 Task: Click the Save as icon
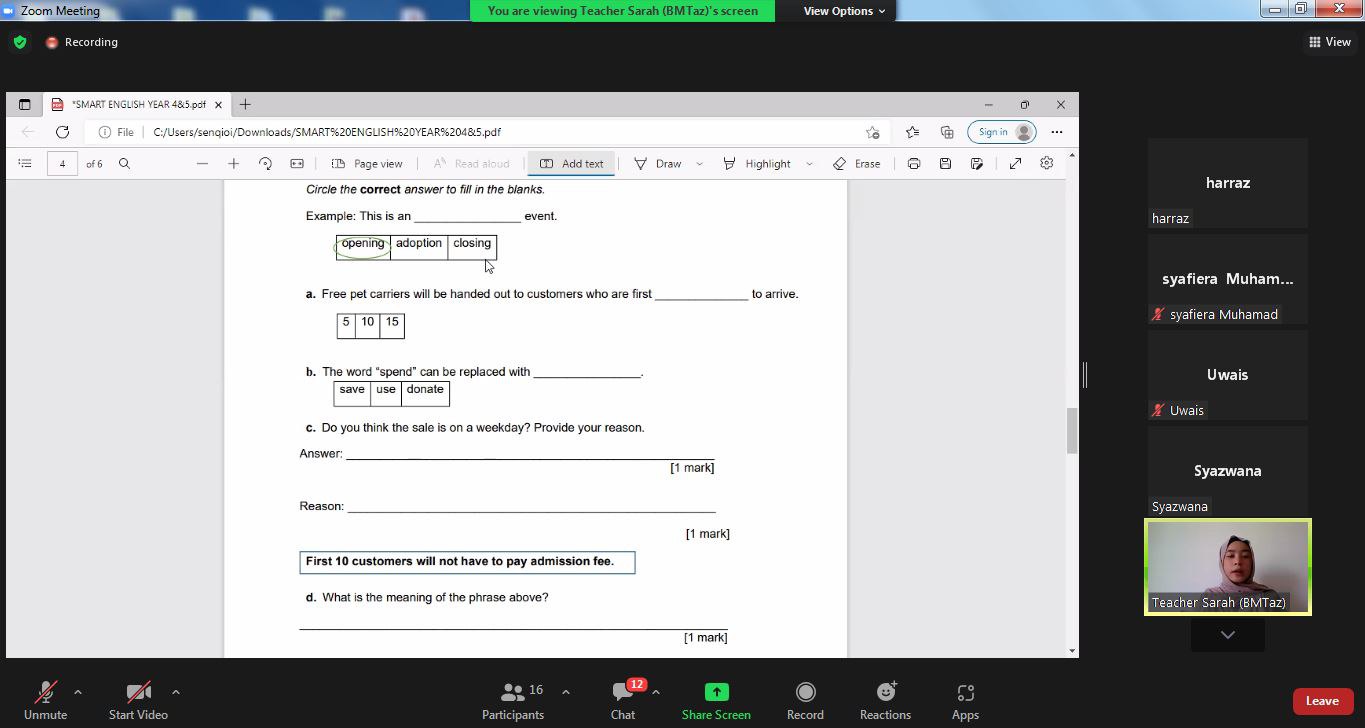tap(977, 163)
